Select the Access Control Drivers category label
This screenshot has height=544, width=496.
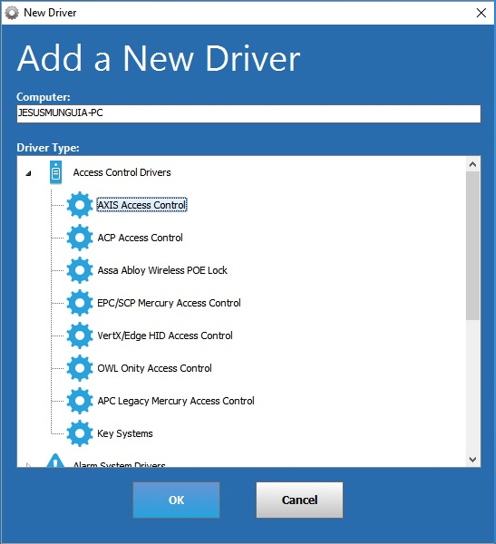[122, 172]
